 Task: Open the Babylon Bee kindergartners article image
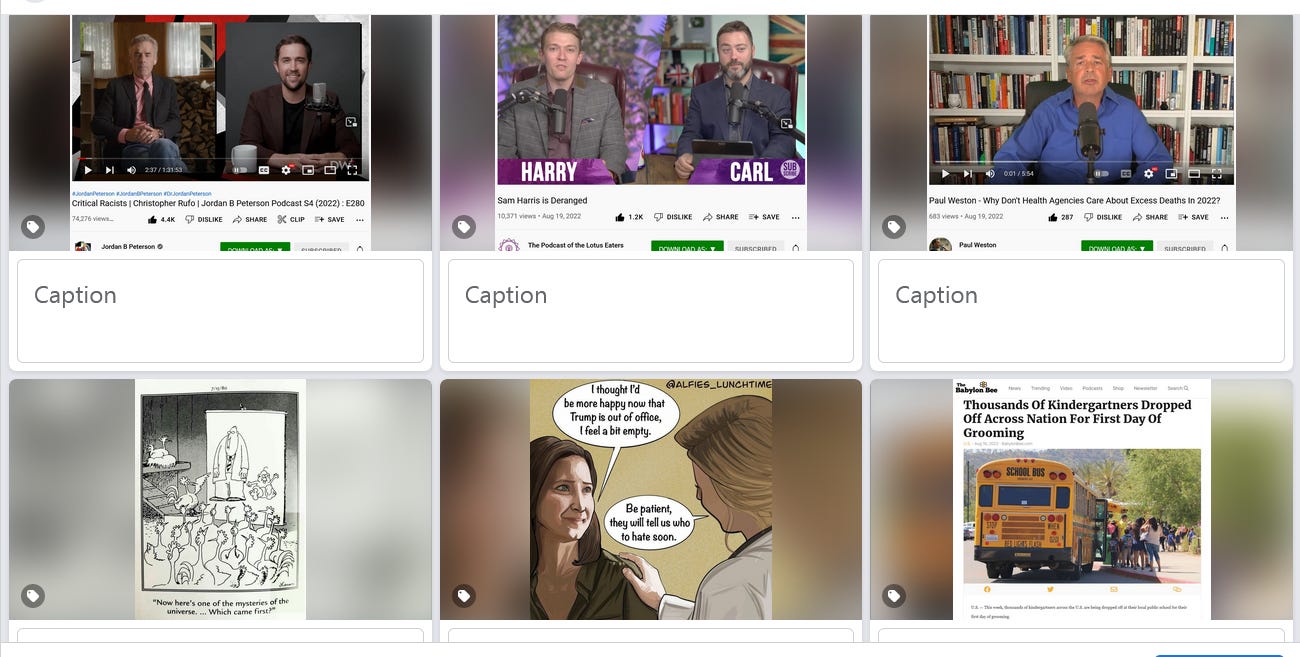tap(1081, 499)
